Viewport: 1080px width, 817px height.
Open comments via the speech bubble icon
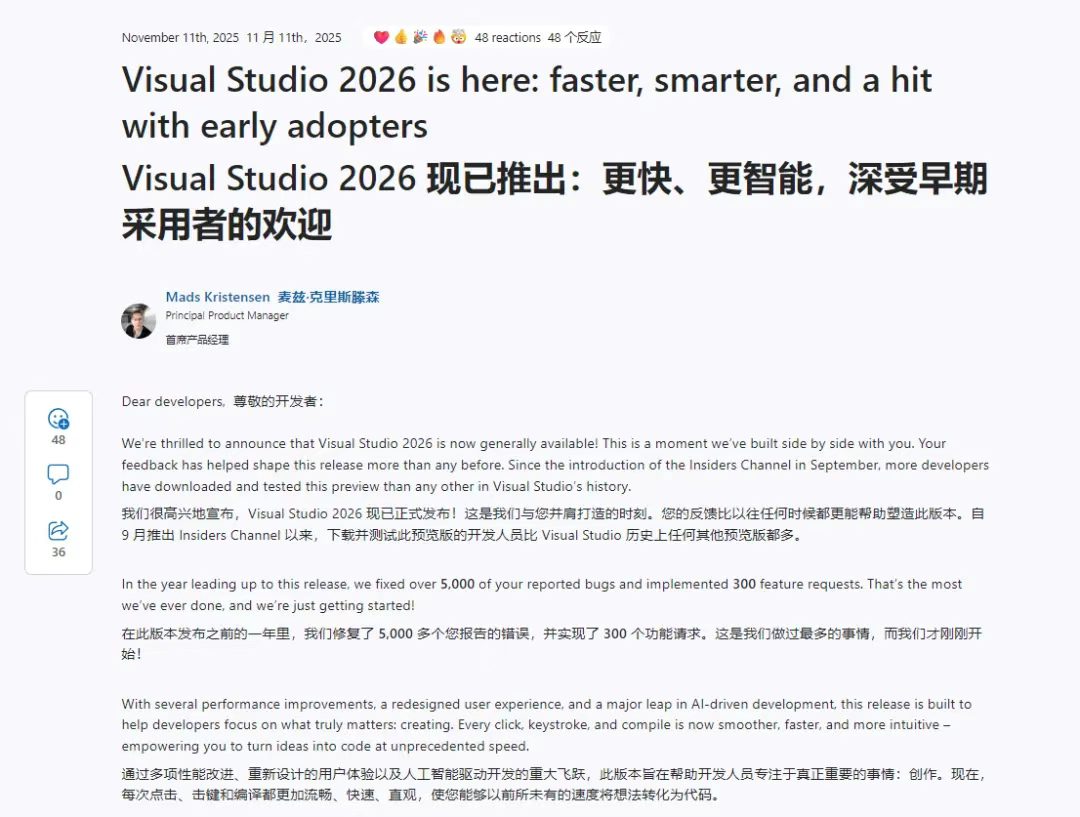[x=58, y=473]
